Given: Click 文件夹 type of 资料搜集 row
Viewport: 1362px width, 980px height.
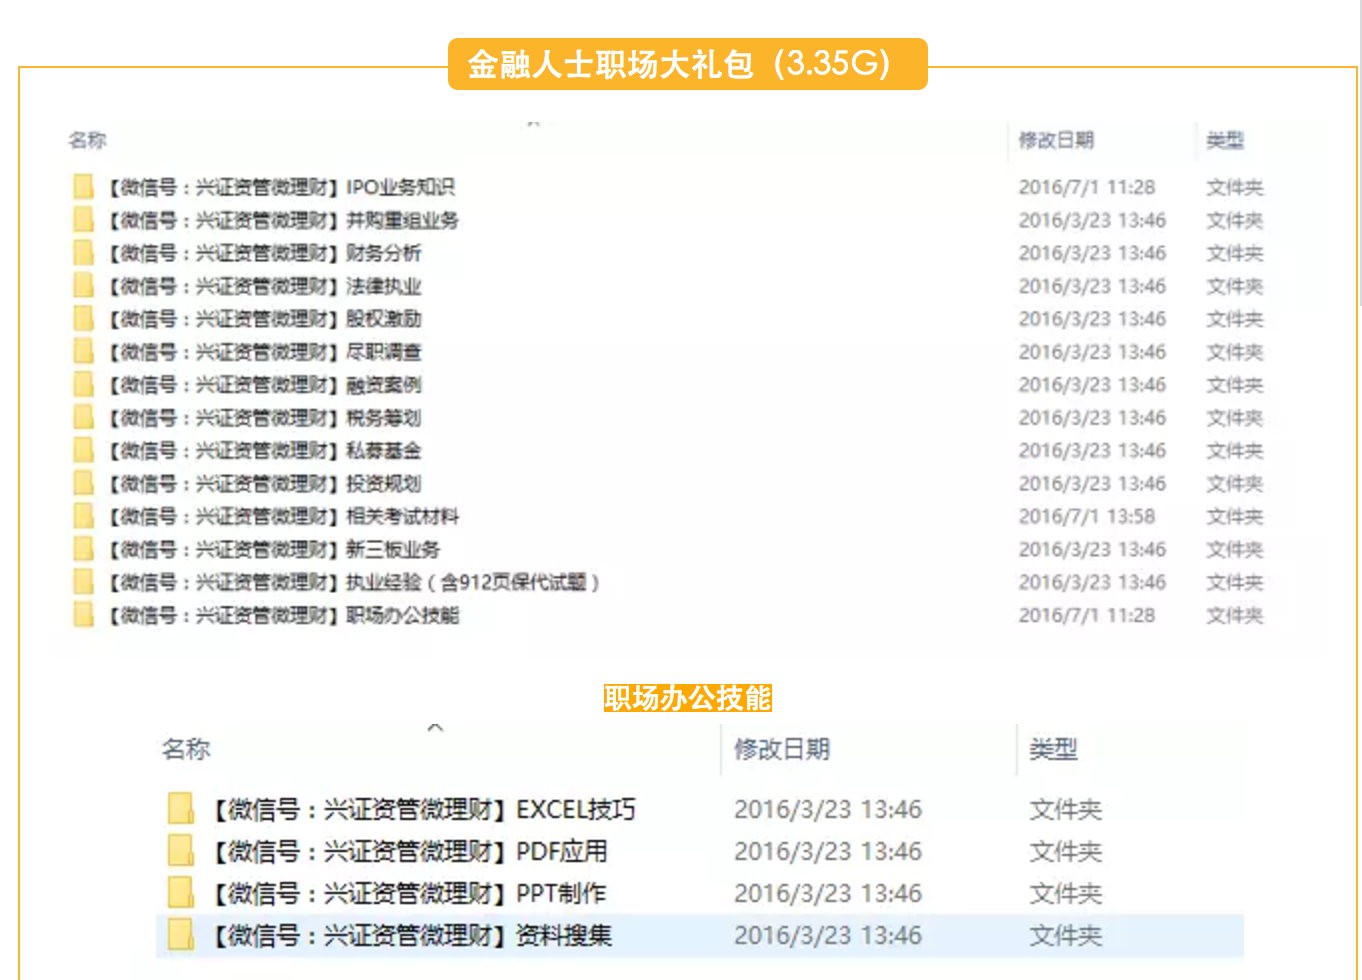Looking at the screenshot, I should pyautogui.click(x=1066, y=935).
